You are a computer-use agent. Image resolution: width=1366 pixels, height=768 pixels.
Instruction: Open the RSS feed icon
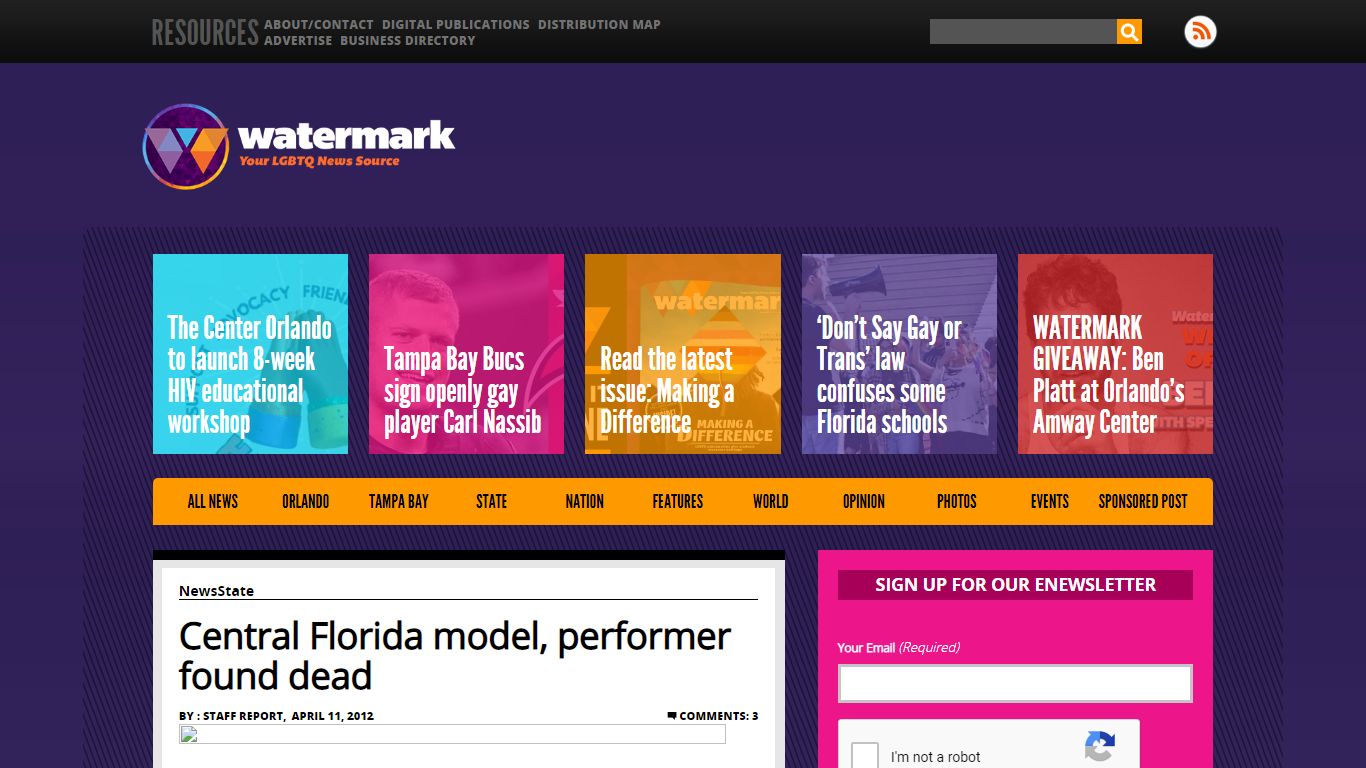click(x=1200, y=32)
